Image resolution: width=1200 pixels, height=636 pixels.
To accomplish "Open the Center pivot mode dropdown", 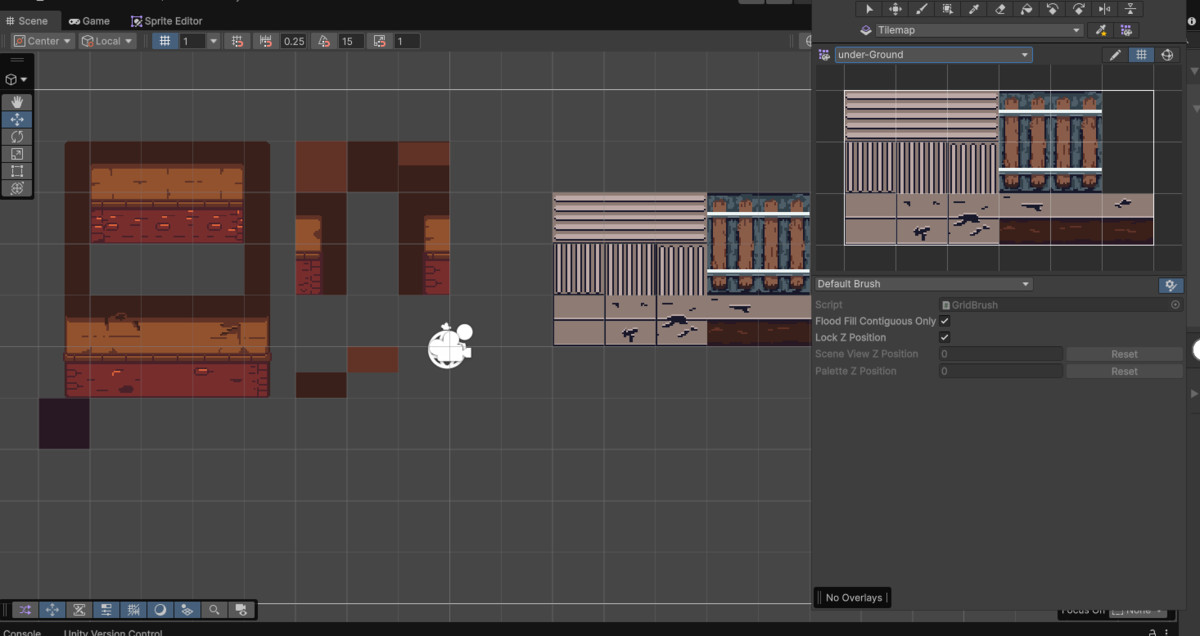I will pyautogui.click(x=43, y=41).
